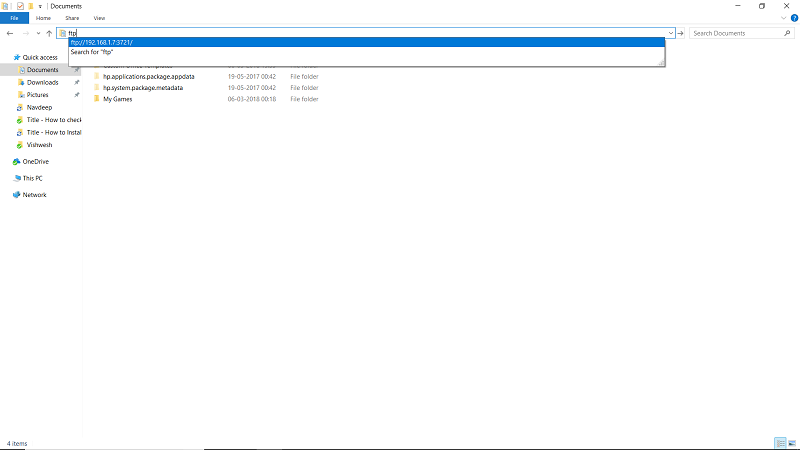Switch to details view button
Image resolution: width=800 pixels, height=450 pixels.
780,443
